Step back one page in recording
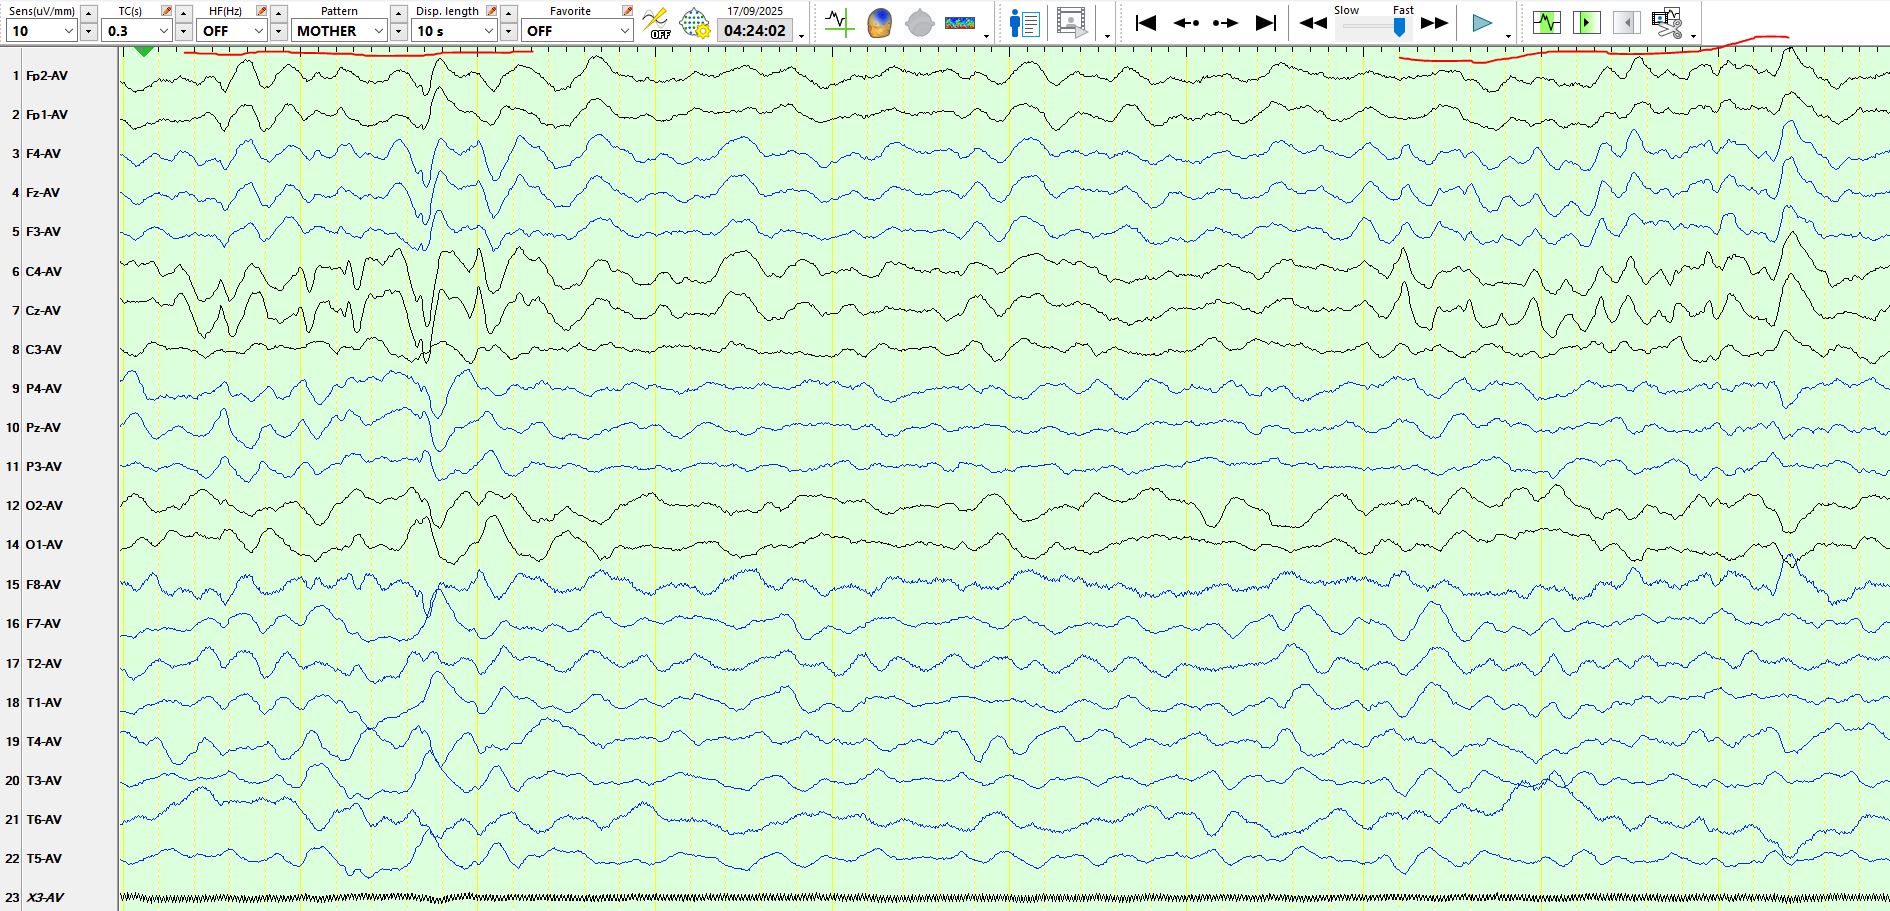The width and height of the screenshot is (1890, 911). click(x=1186, y=22)
